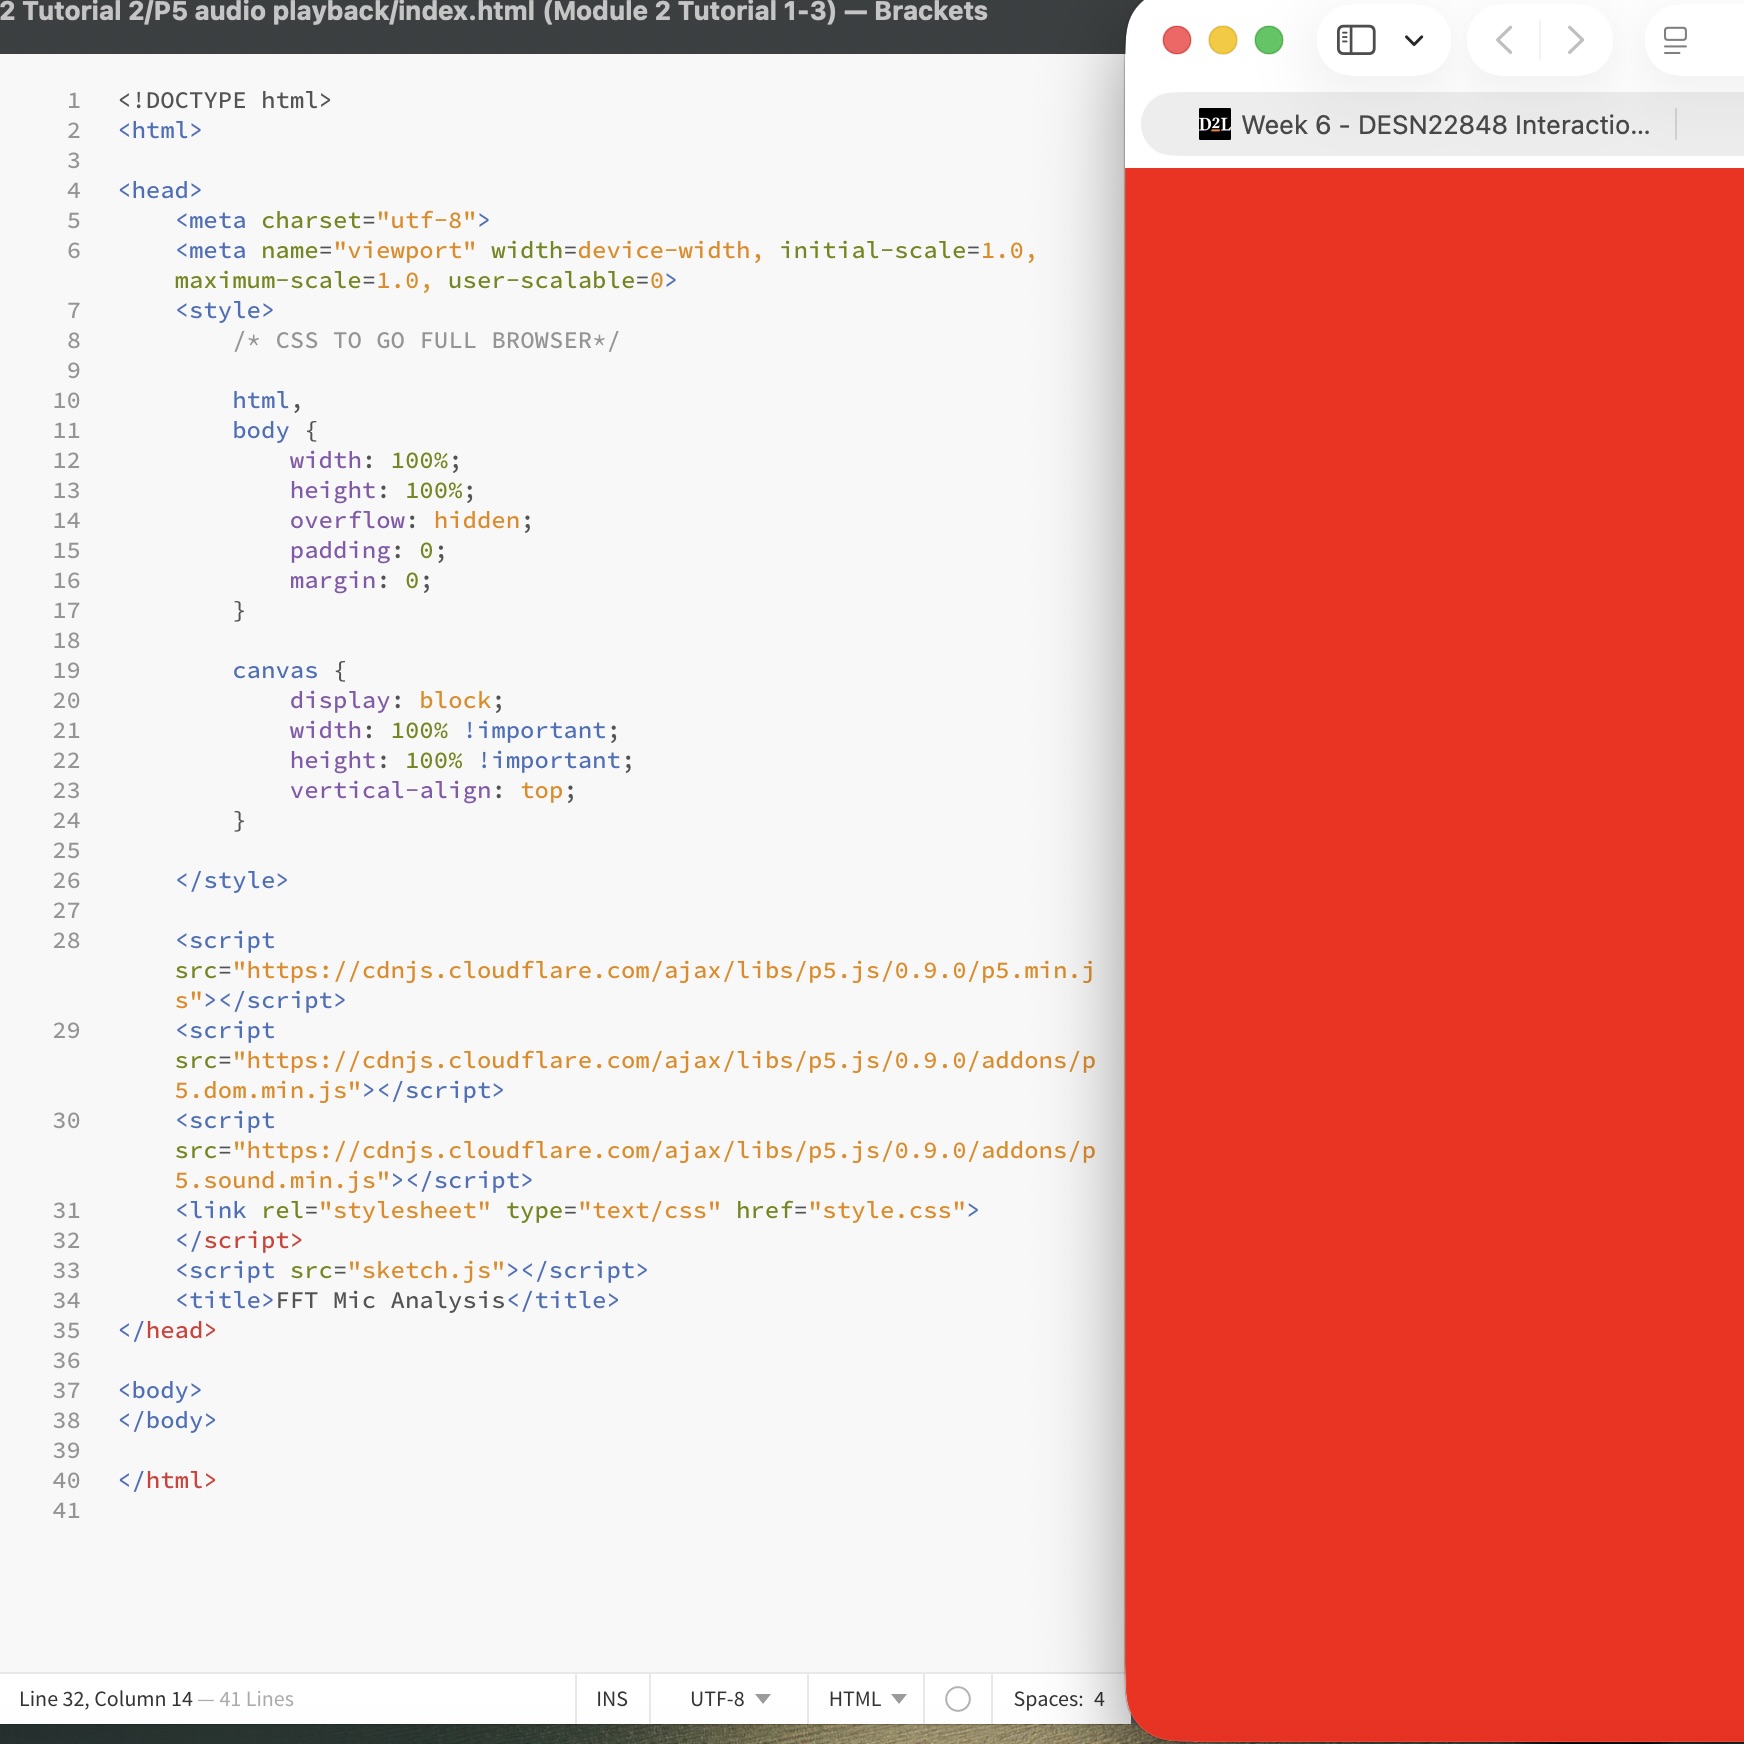Navigate forward in Safari

click(x=1575, y=40)
